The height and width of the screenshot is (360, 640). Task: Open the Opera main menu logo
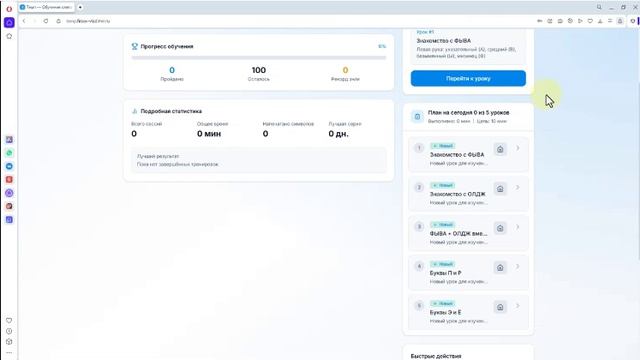[x=9, y=9]
